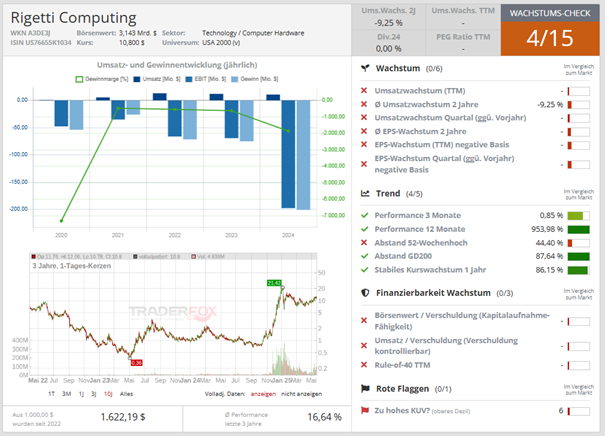Click the green check beside Performance 3 Monate

365,215
